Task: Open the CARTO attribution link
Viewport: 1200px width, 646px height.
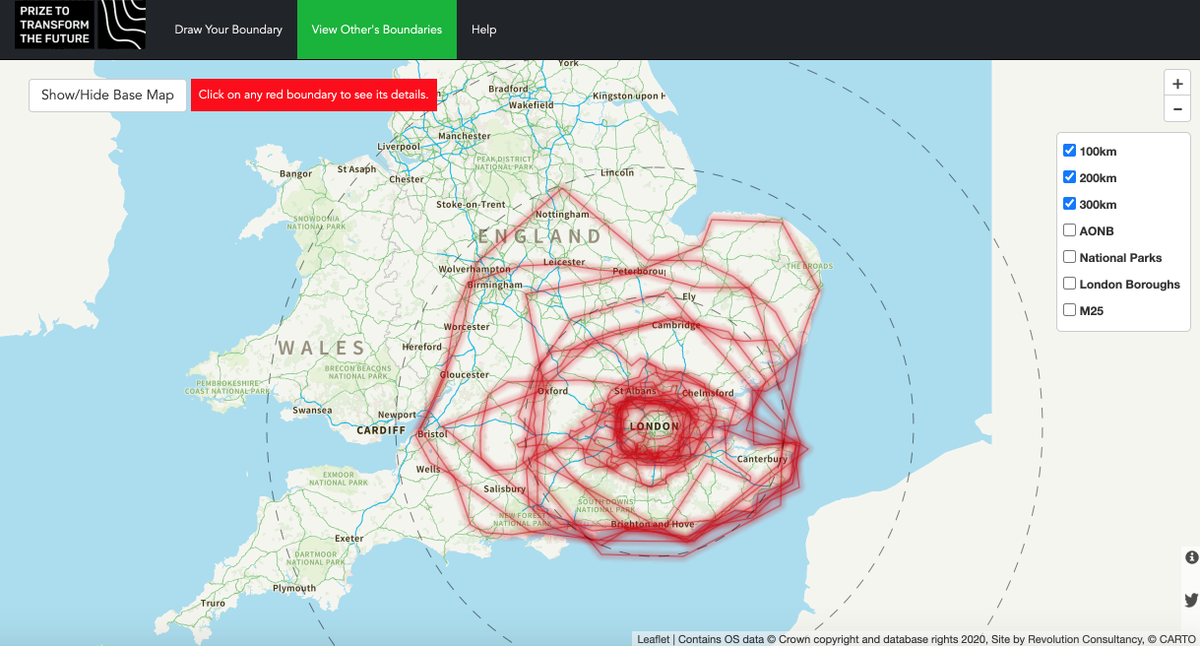Action: pos(1178,639)
